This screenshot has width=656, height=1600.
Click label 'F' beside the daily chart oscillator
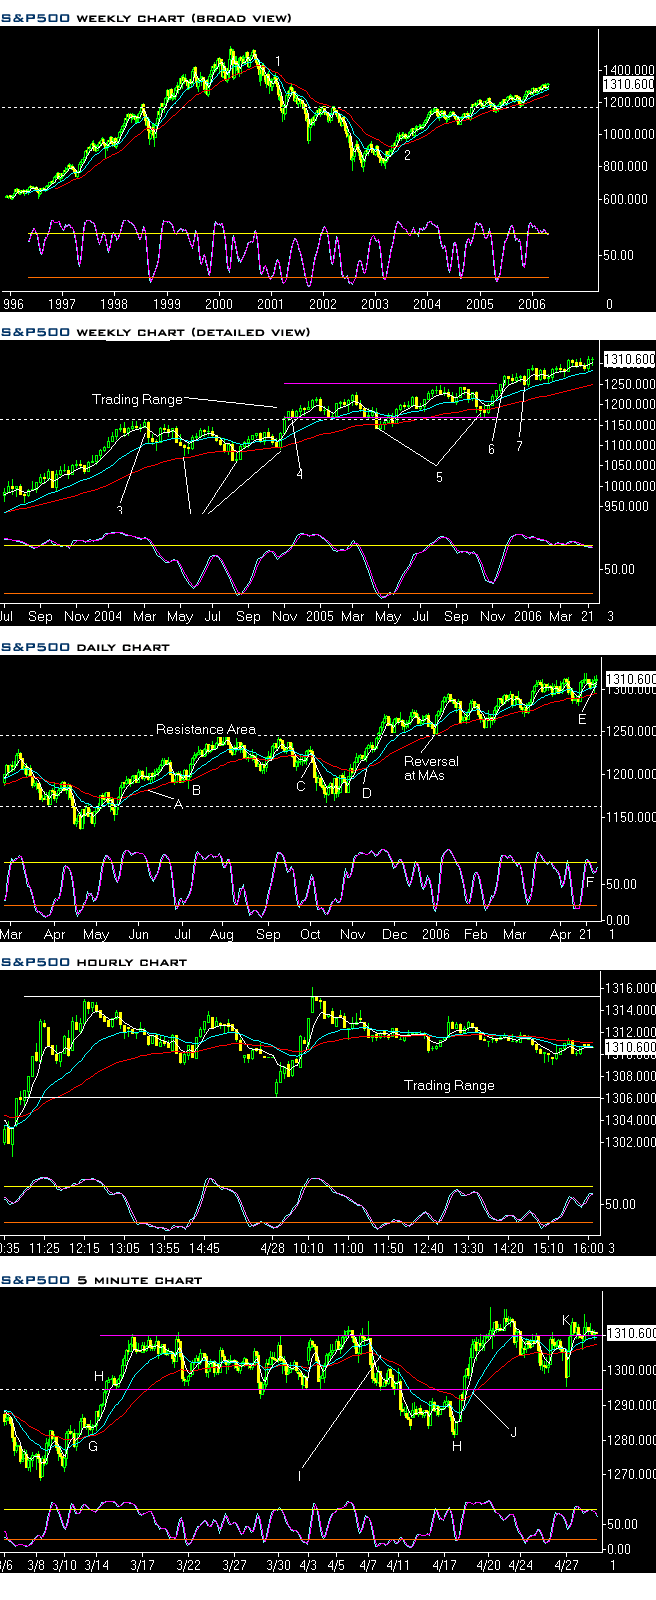(589, 881)
